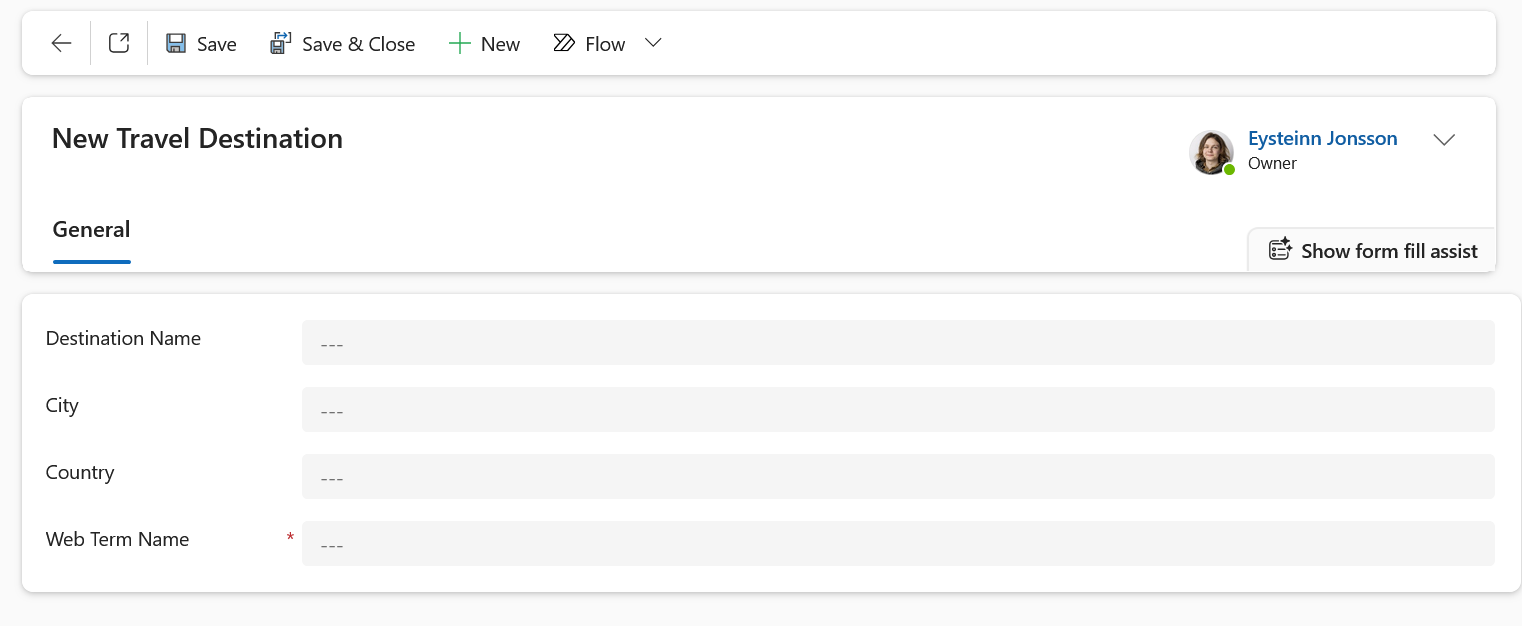Click the New Travel Destination title
This screenshot has height=626, width=1523.
(197, 139)
